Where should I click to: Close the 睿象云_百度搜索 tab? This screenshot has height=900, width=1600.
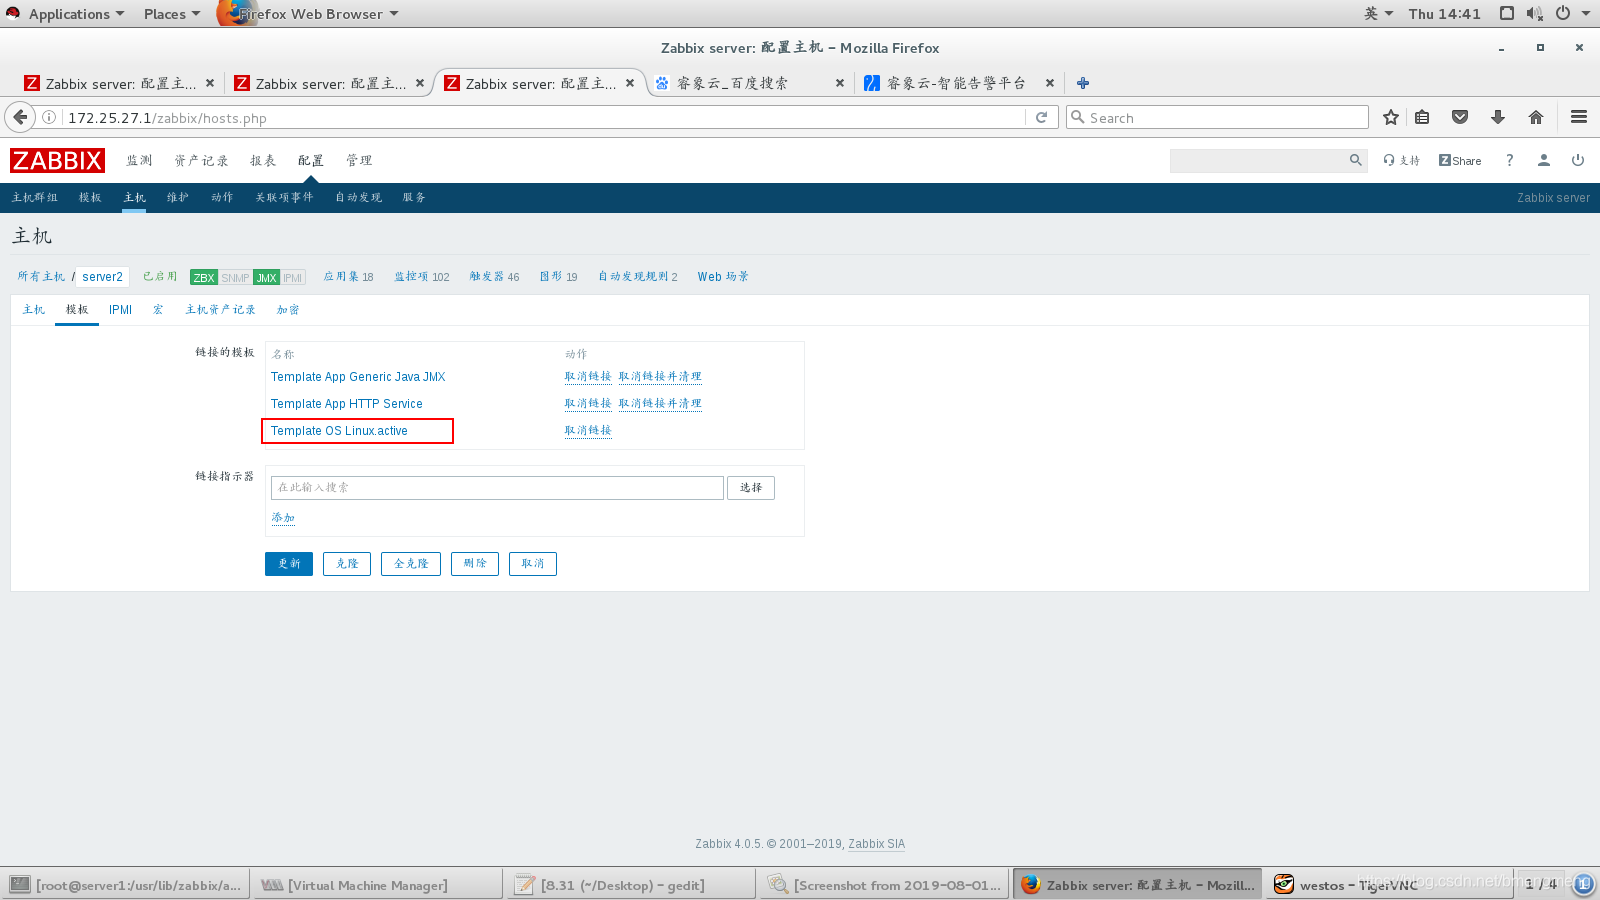click(x=839, y=83)
